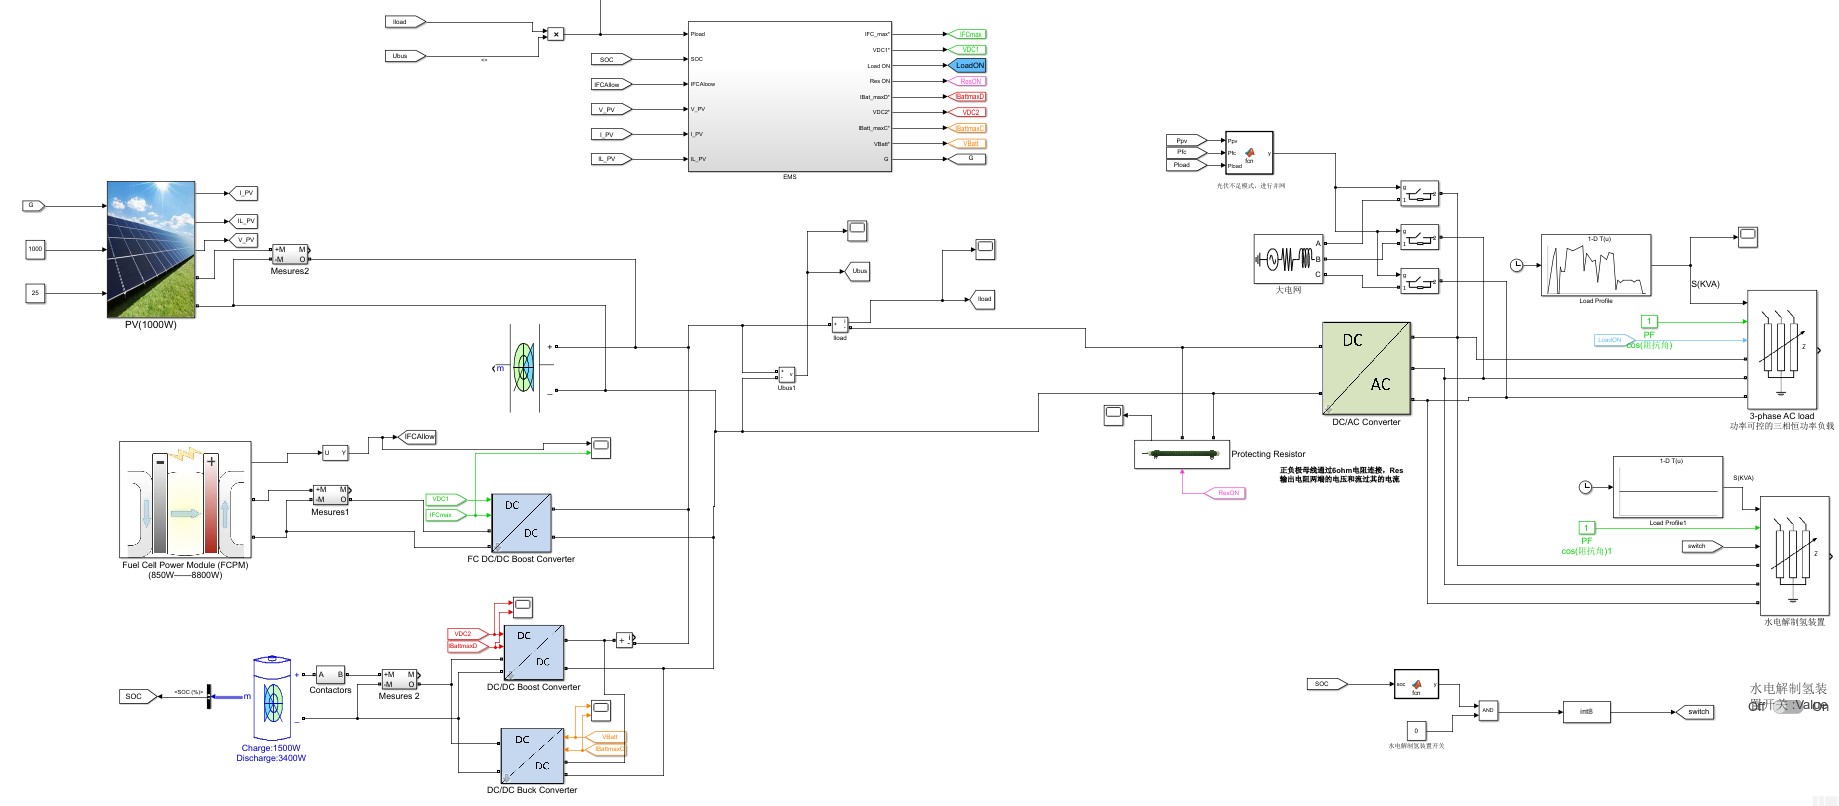Select the AND logic block
This screenshot has height=806, width=1839.
pos(1488,710)
